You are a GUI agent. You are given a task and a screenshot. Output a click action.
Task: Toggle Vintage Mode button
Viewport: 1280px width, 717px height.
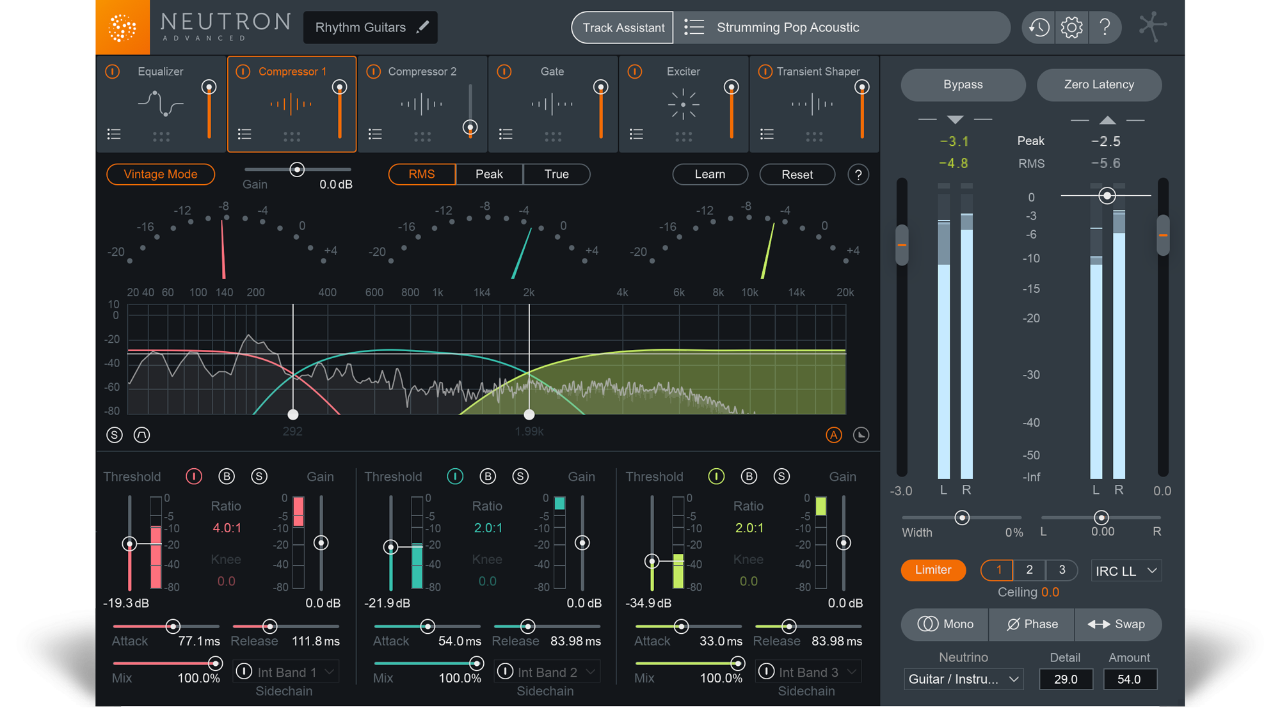[160, 174]
